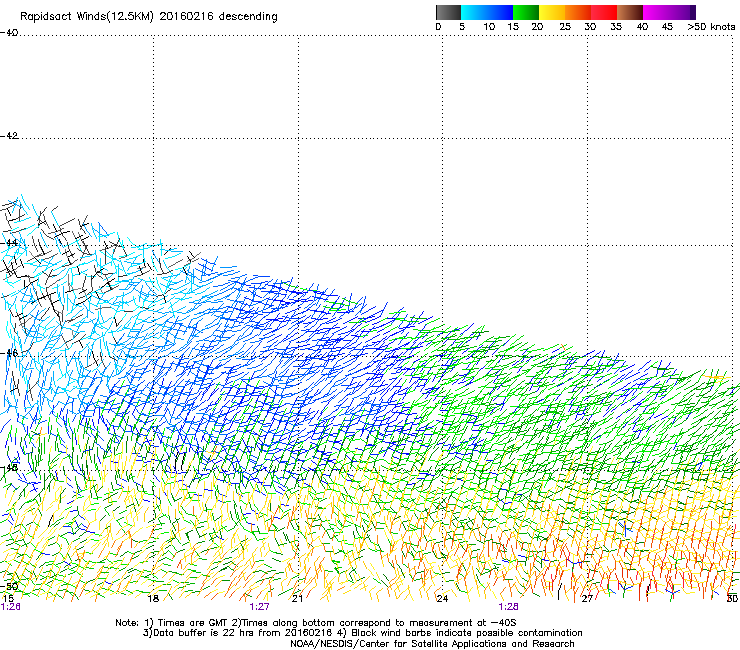
Task: Click the '-48' latitude axis label
Action: tap(9, 467)
